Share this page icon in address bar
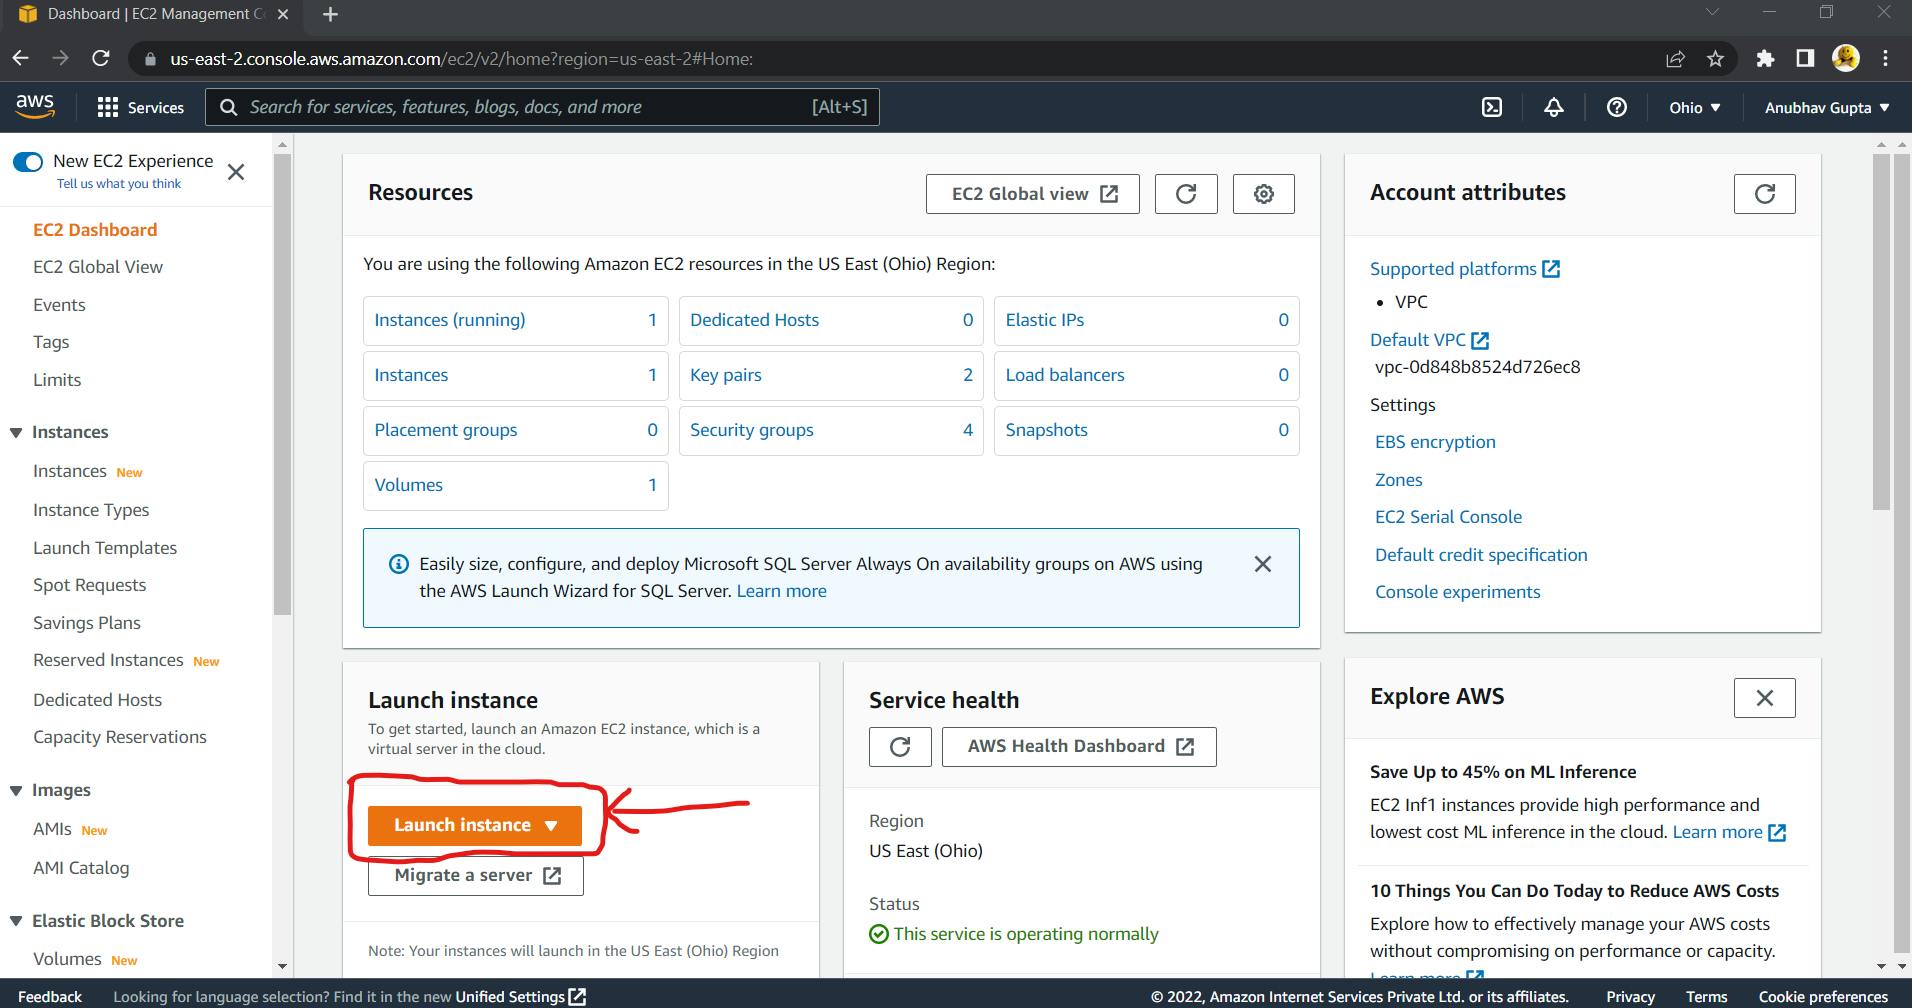 [1675, 59]
